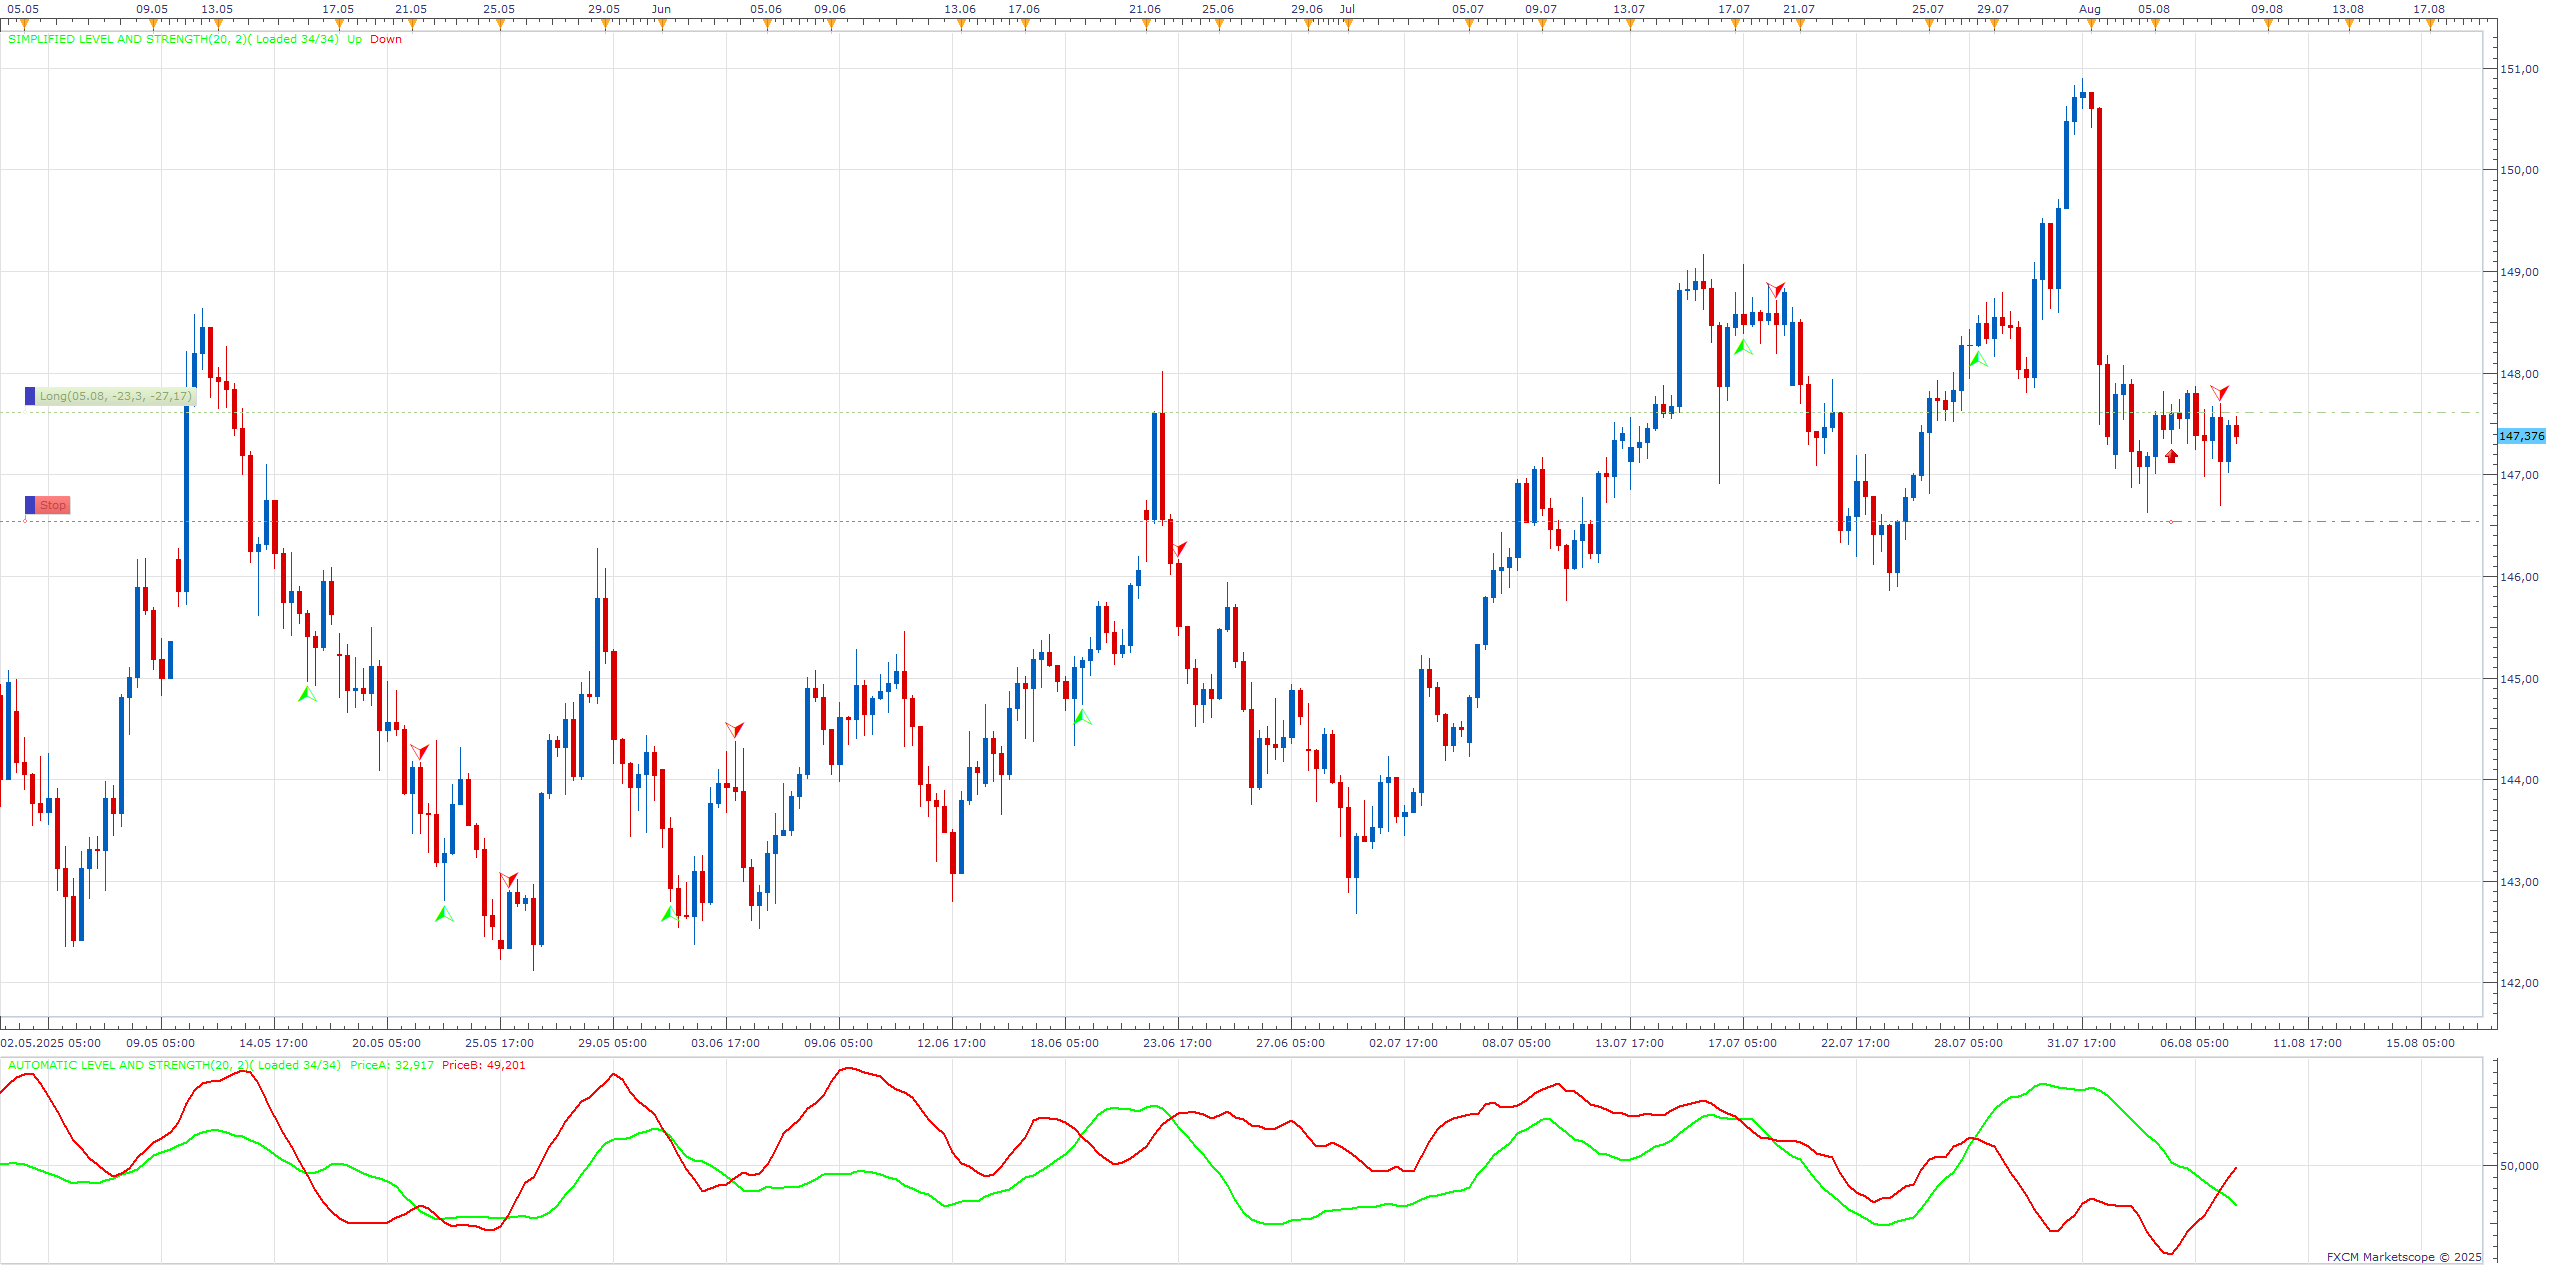The width and height of the screenshot is (2555, 1265).
Task: Click the orange marker under the 13.07 date
Action: [1630, 24]
